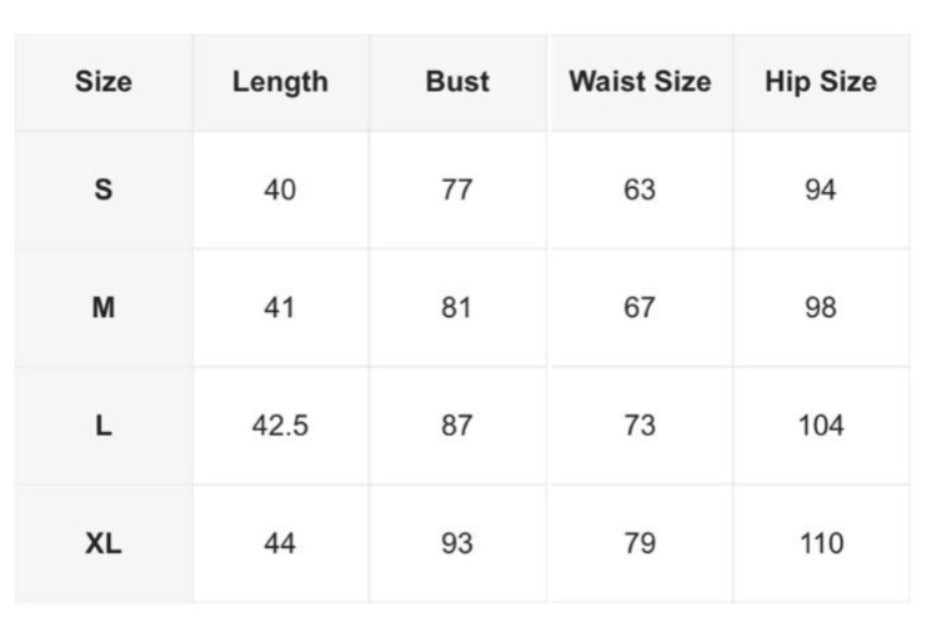Click the Size column header
The width and height of the screenshot is (931, 627).
click(103, 82)
